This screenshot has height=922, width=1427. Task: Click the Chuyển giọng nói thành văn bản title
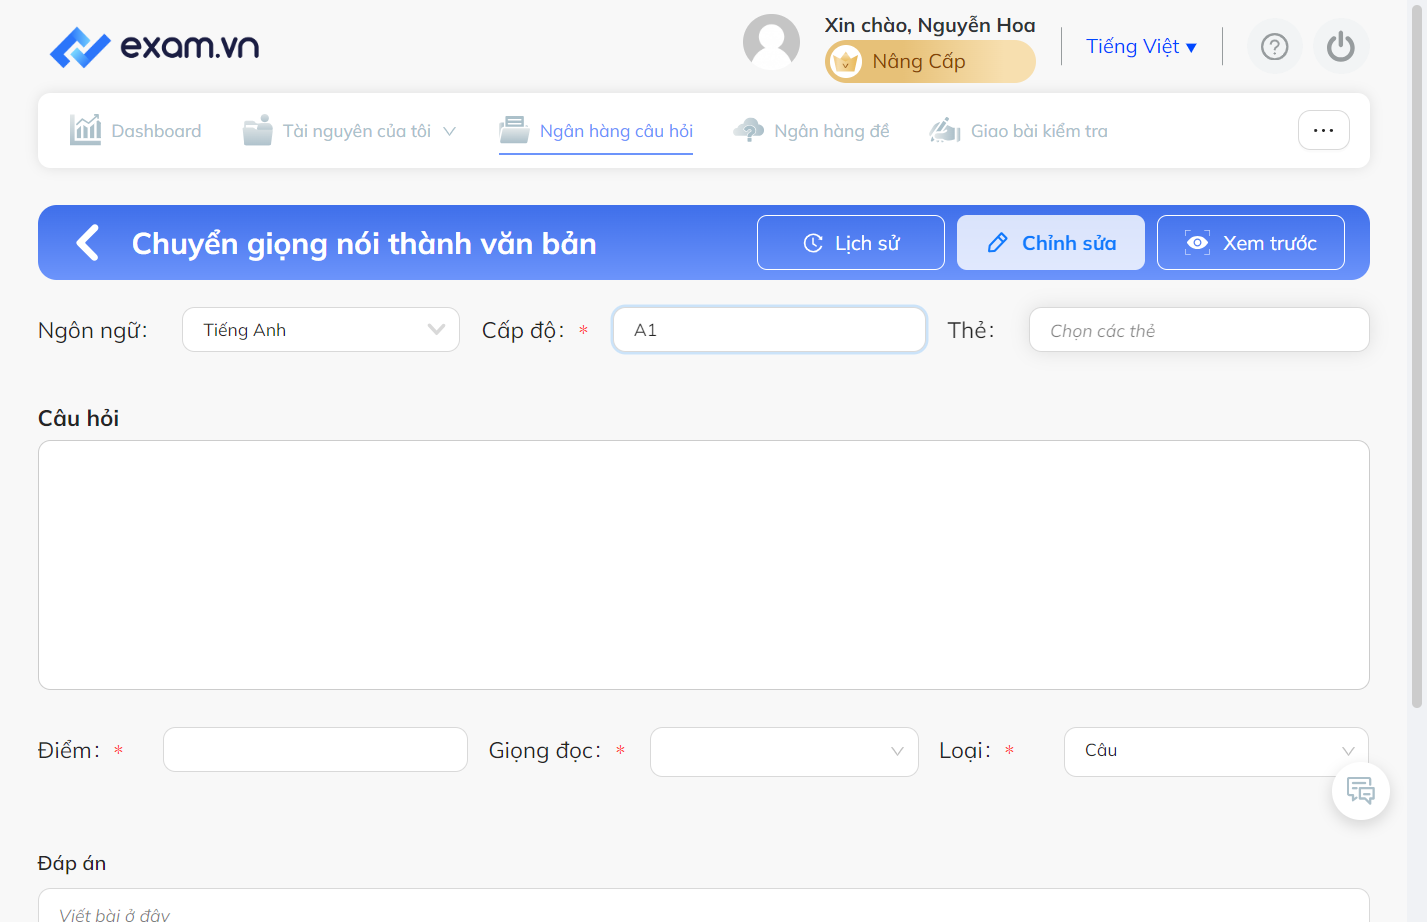point(364,243)
